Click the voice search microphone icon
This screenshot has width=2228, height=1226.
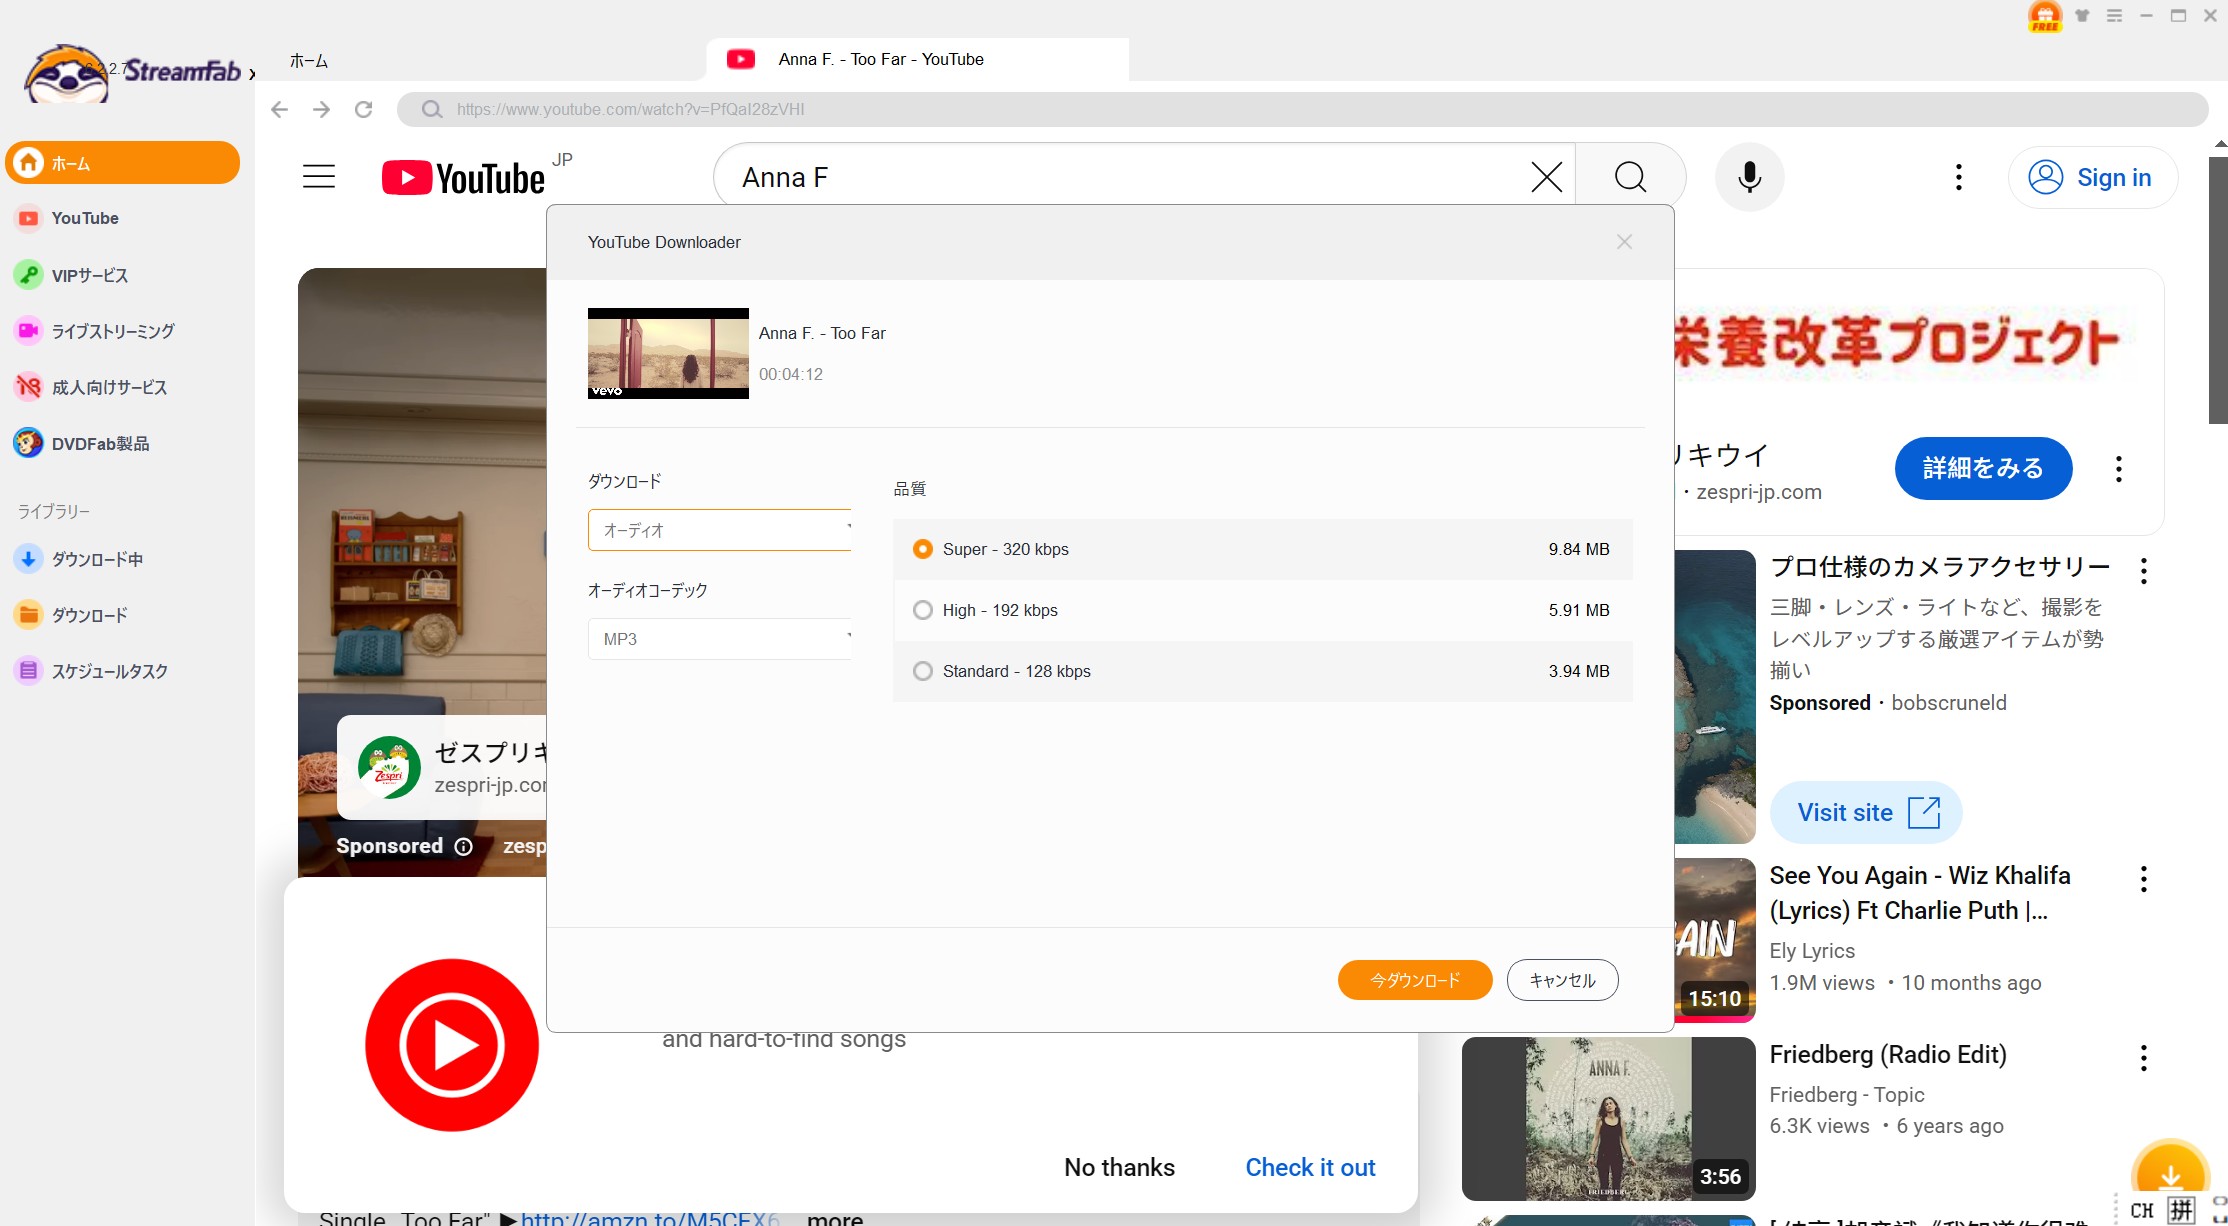[x=1749, y=177]
